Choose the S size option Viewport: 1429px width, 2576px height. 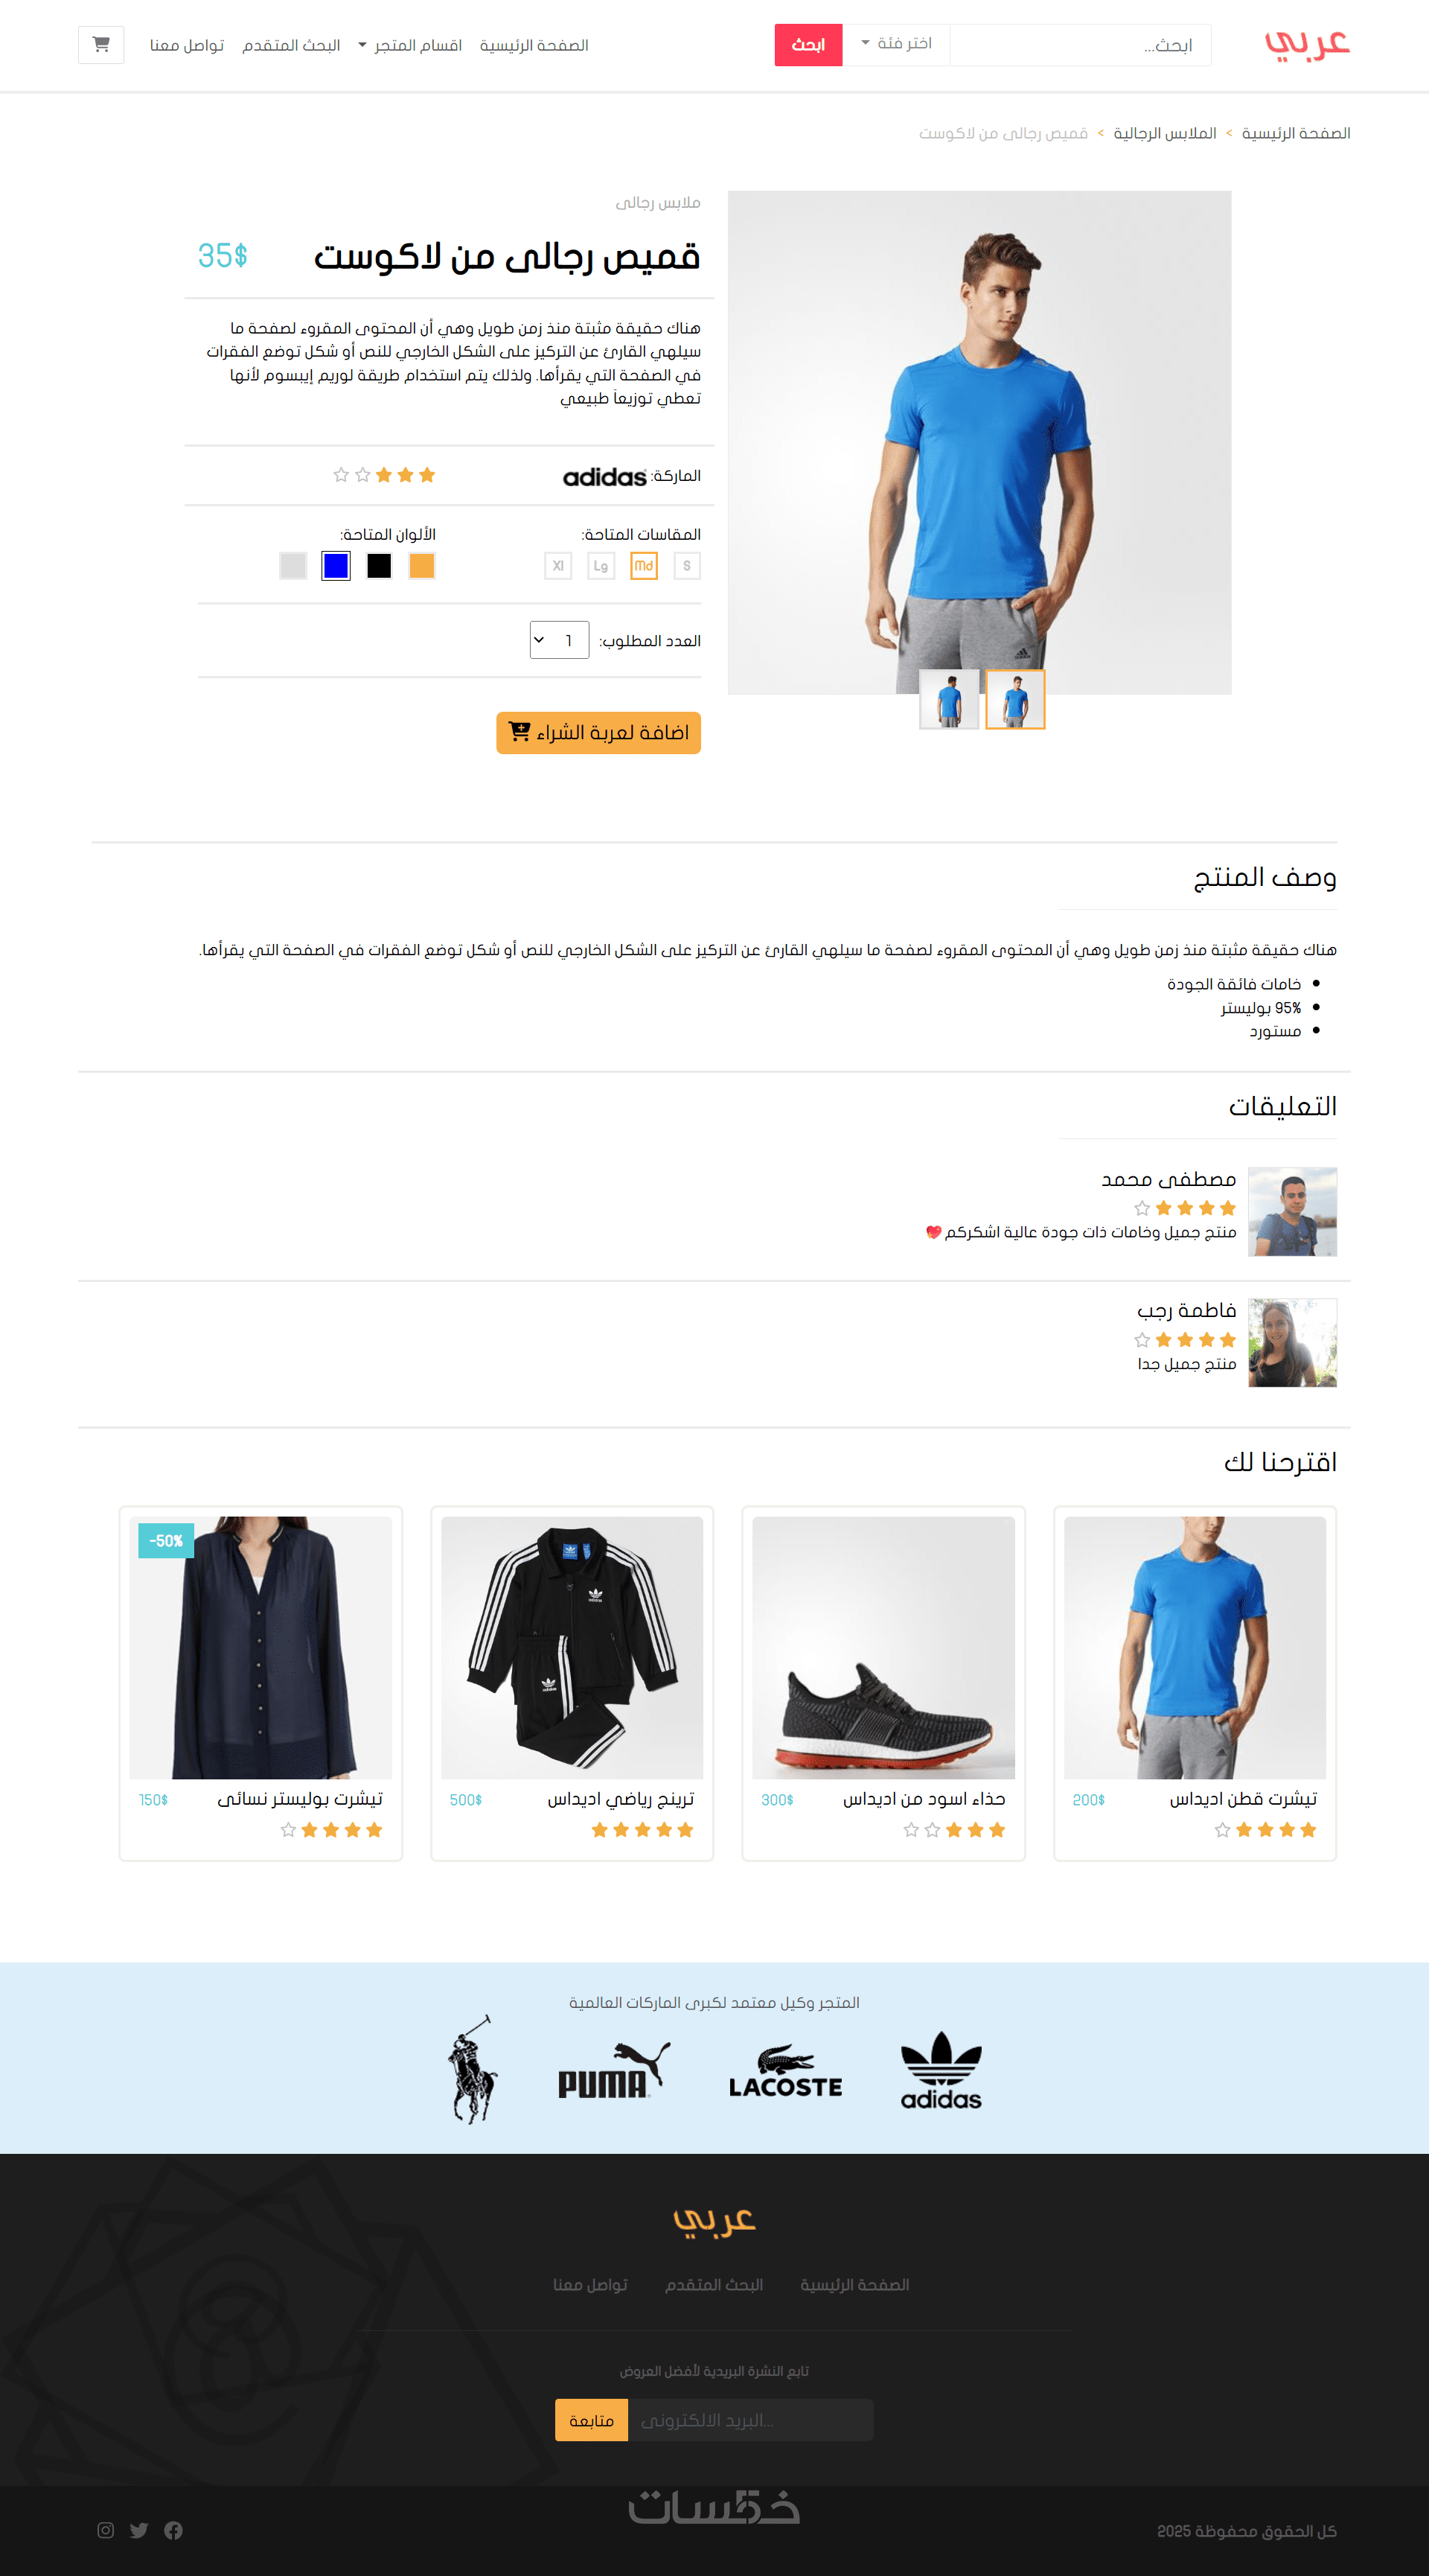tap(687, 566)
